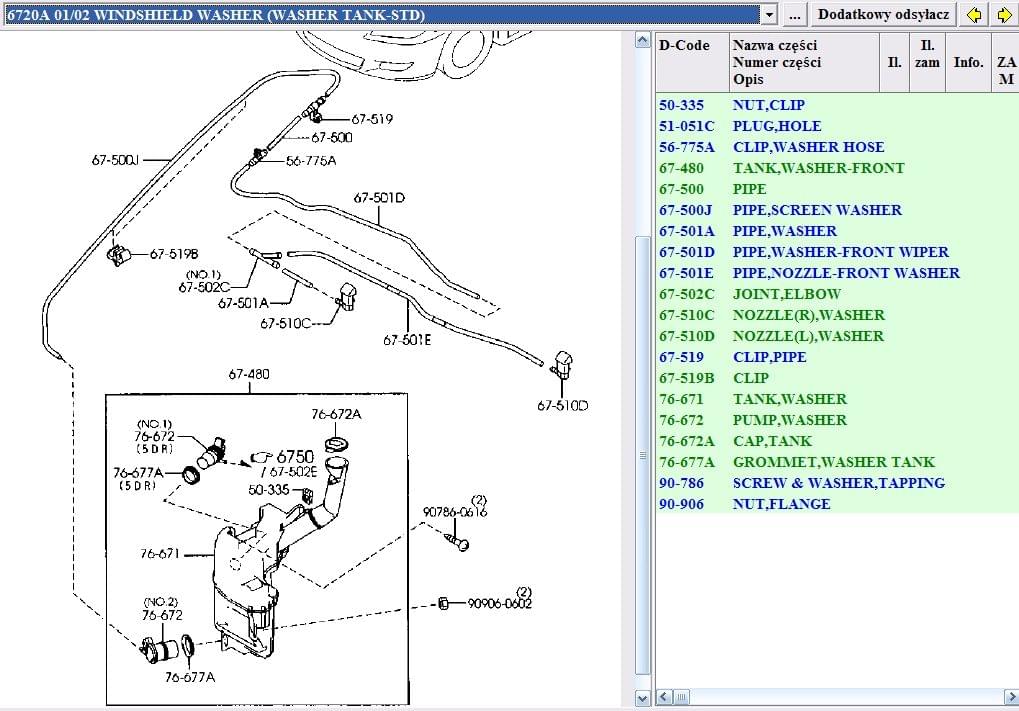
Task: Open the section selector dropdown arrow
Action: pyautogui.click(x=769, y=14)
